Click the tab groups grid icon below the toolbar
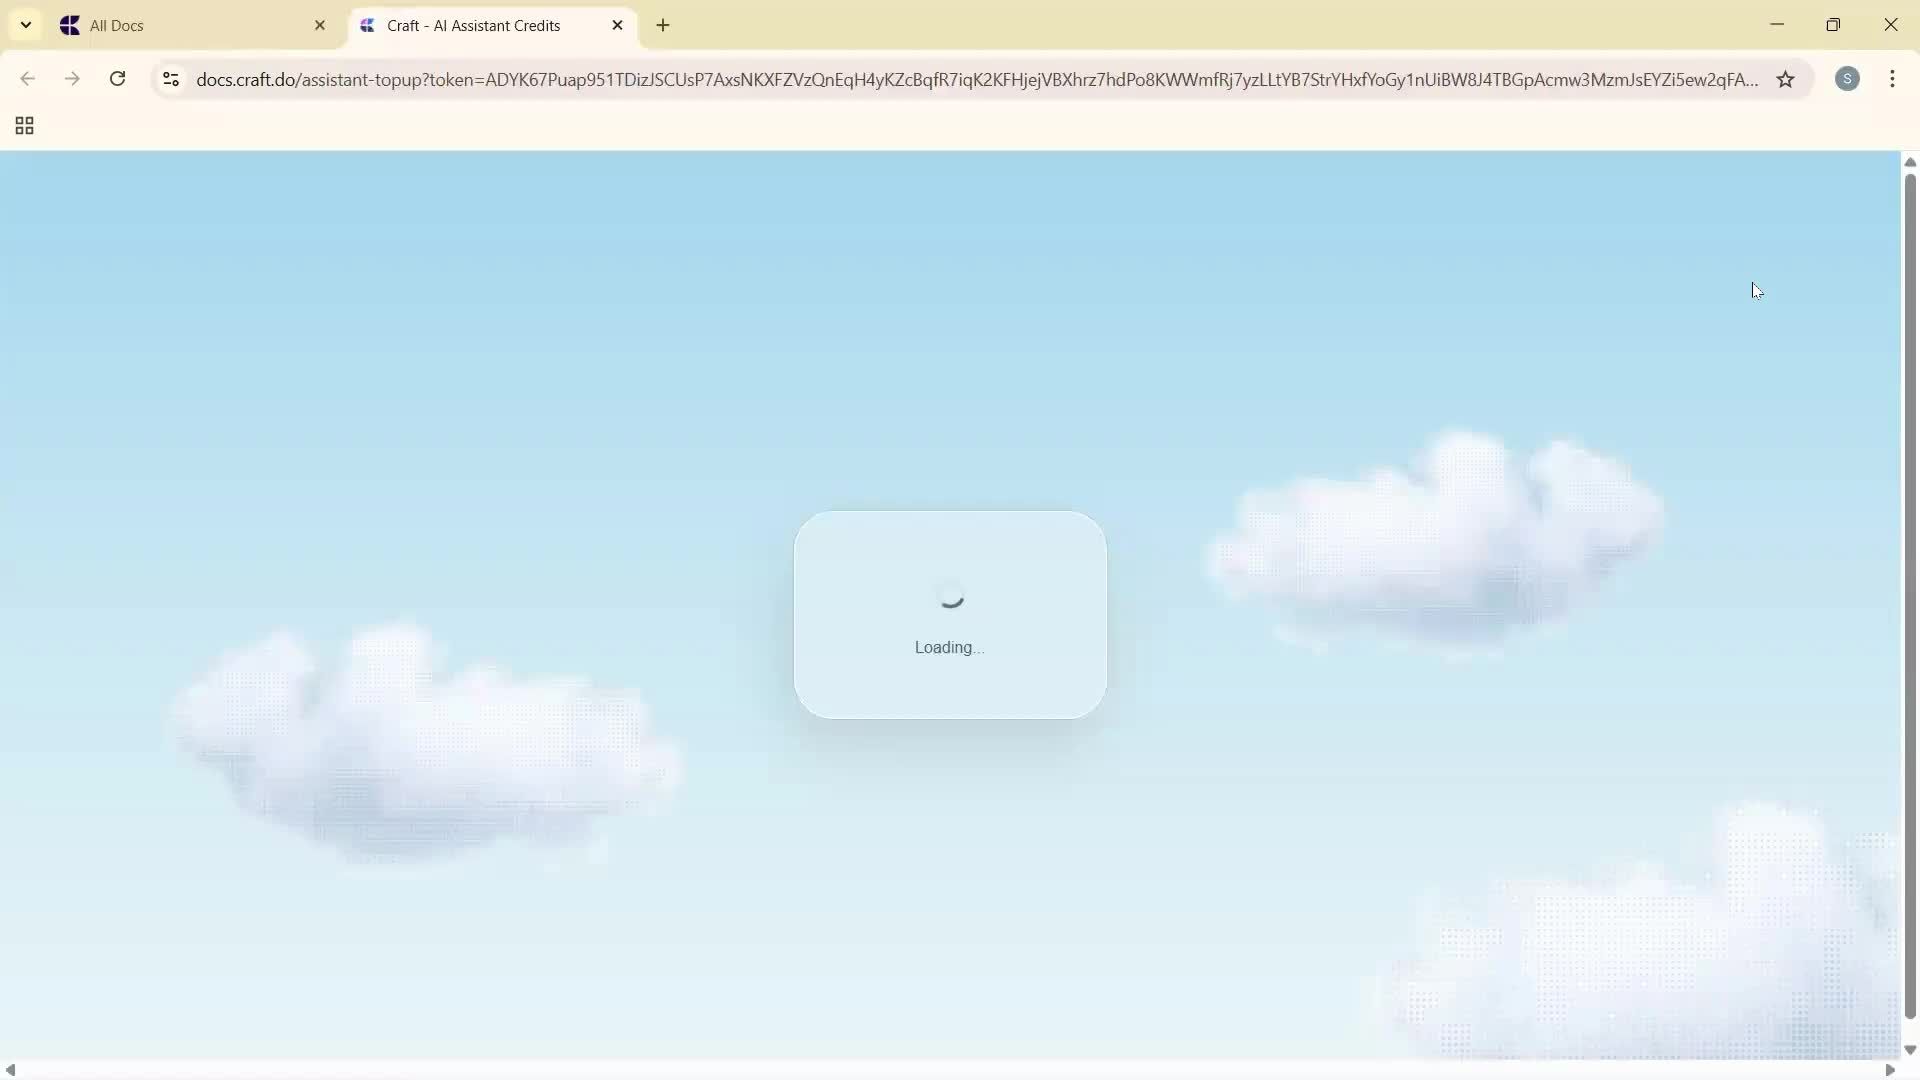 (22, 126)
